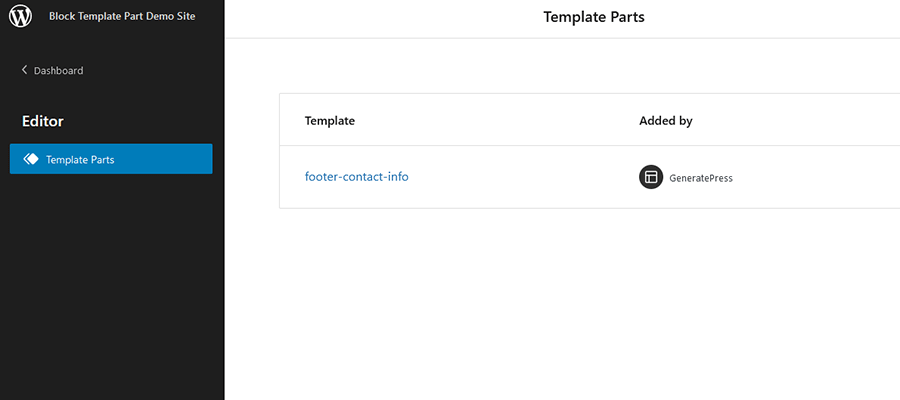Click blank row space between footer-contact-info and GeneratePress

pyautogui.click(x=520, y=177)
